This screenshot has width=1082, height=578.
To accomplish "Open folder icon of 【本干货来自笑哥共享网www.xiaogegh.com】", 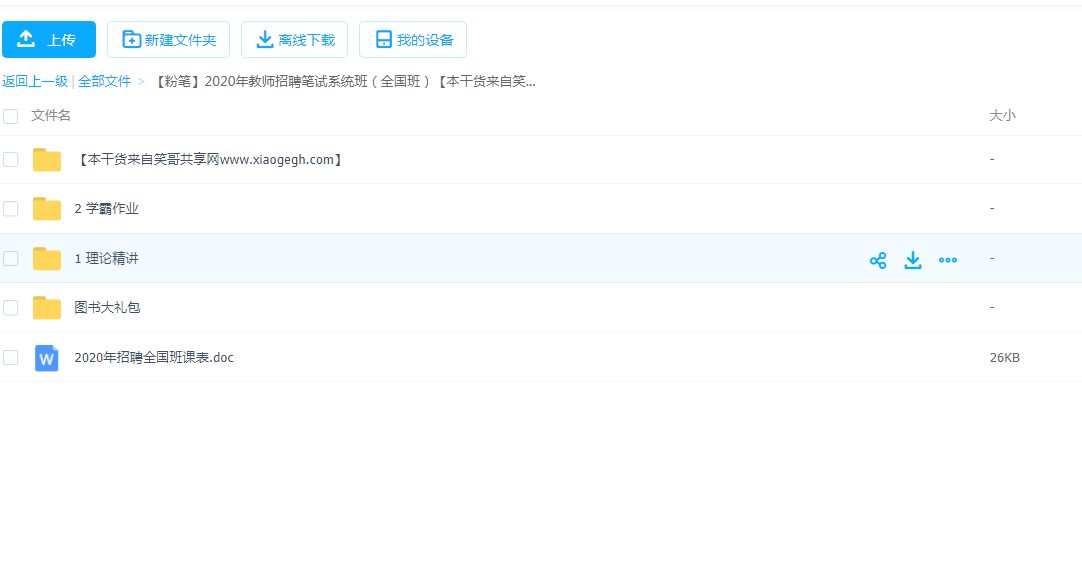I will [x=47, y=159].
